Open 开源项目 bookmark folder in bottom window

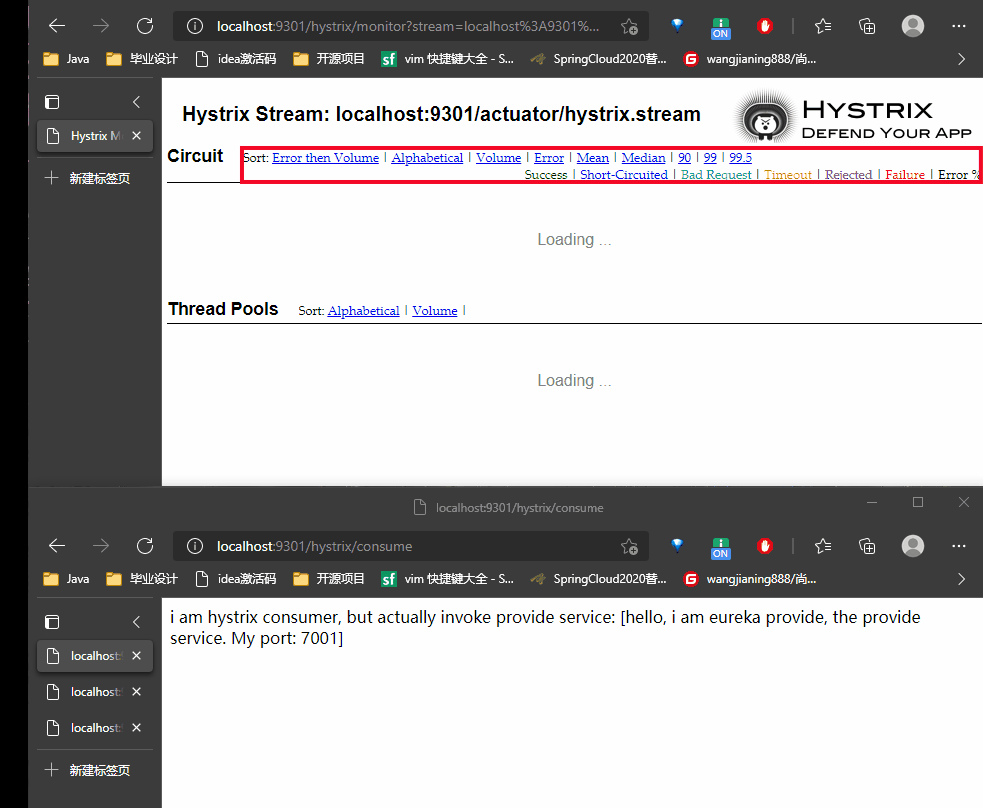[x=329, y=579]
